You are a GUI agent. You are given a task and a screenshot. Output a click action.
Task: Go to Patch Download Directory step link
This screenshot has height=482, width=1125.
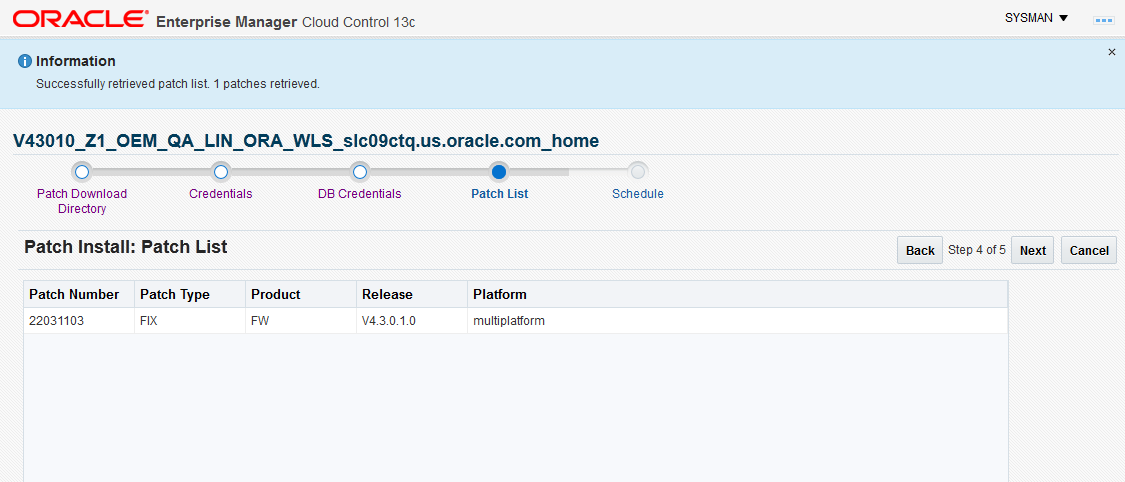click(82, 202)
